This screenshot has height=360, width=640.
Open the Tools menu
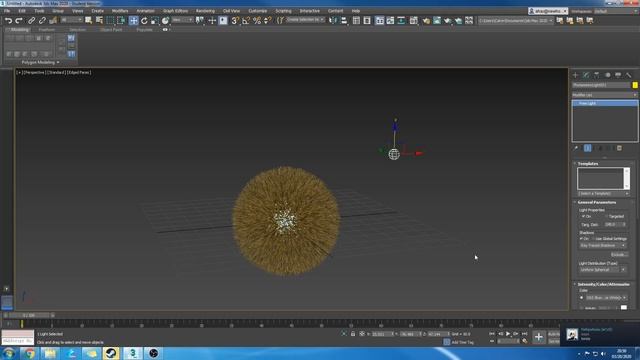click(39, 11)
